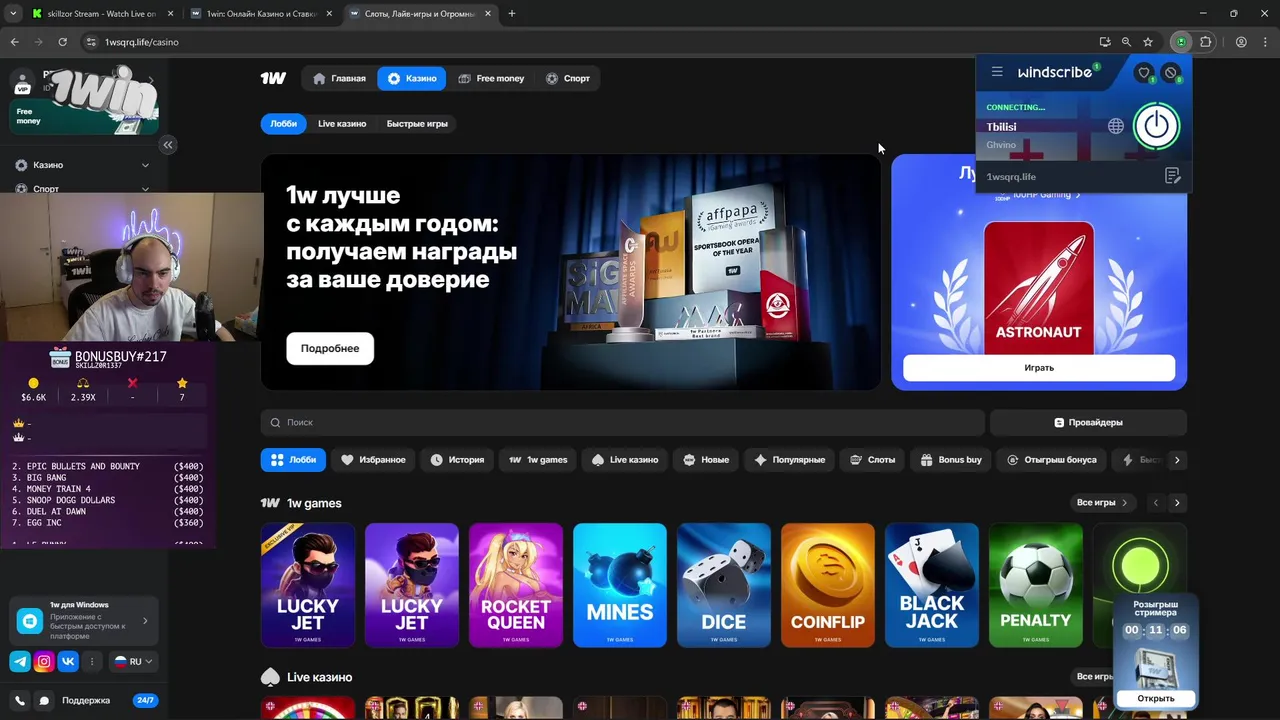Click Открыть button on streamer giveaway widget
This screenshot has width=1280, height=720.
(1155, 698)
